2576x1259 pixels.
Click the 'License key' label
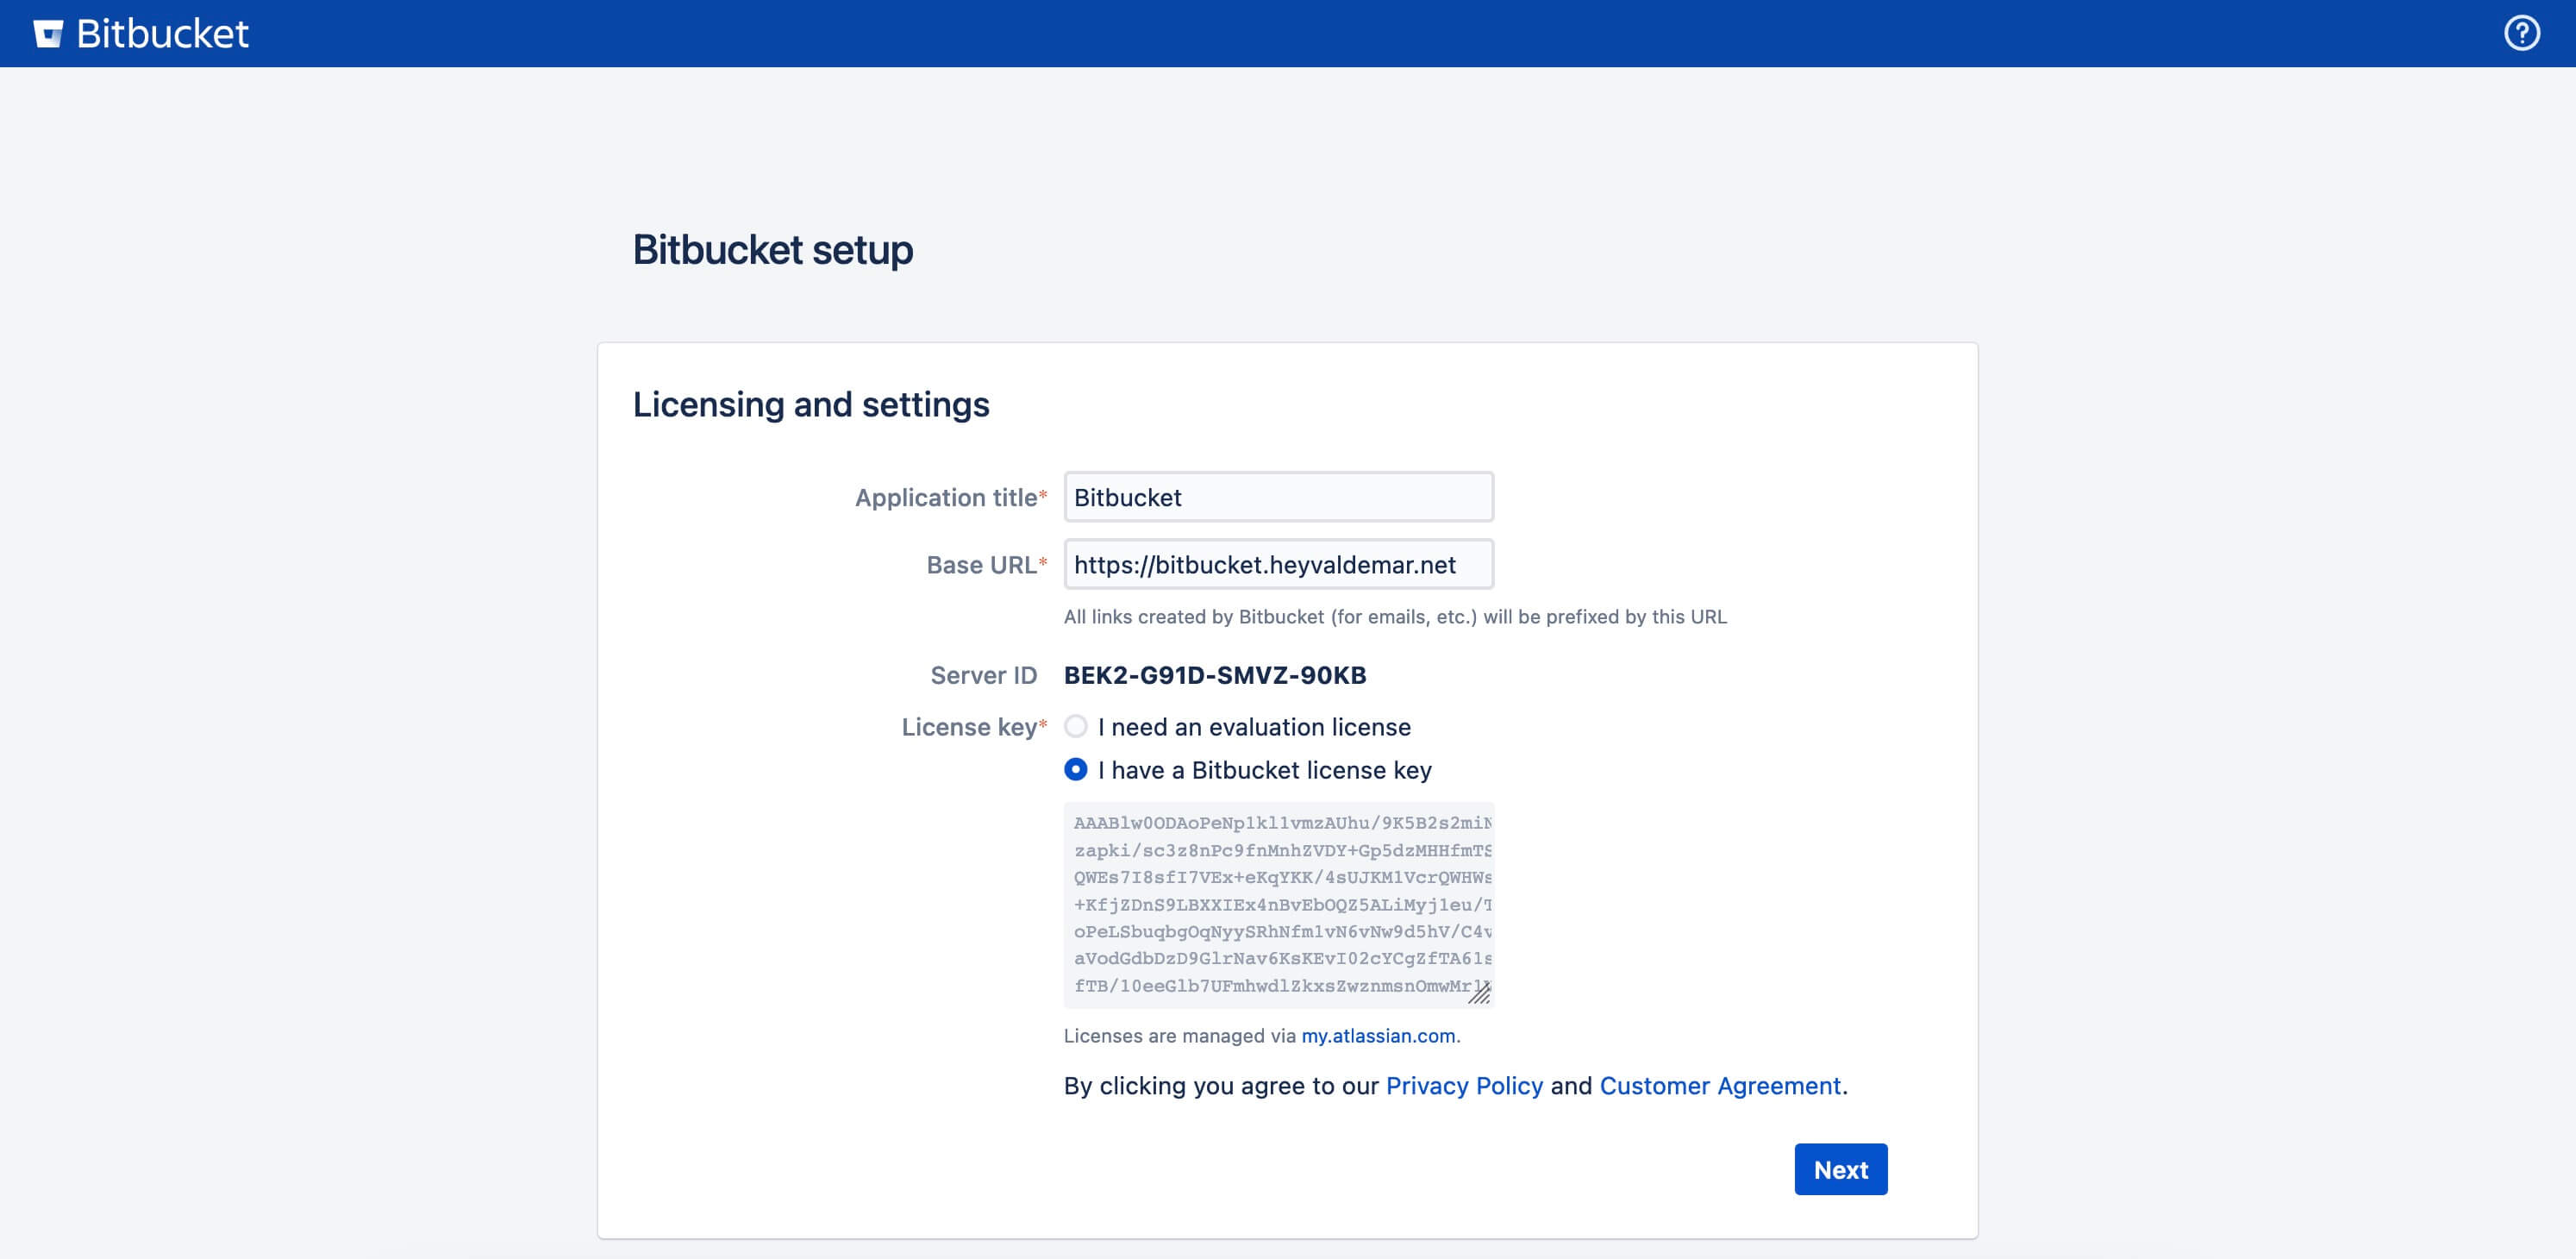969,726
